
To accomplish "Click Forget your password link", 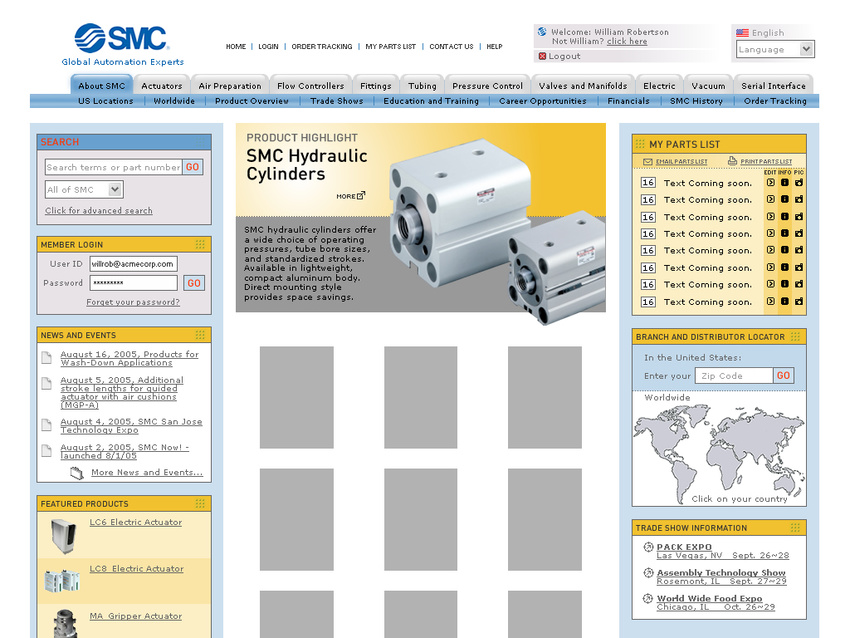I will click(133, 302).
